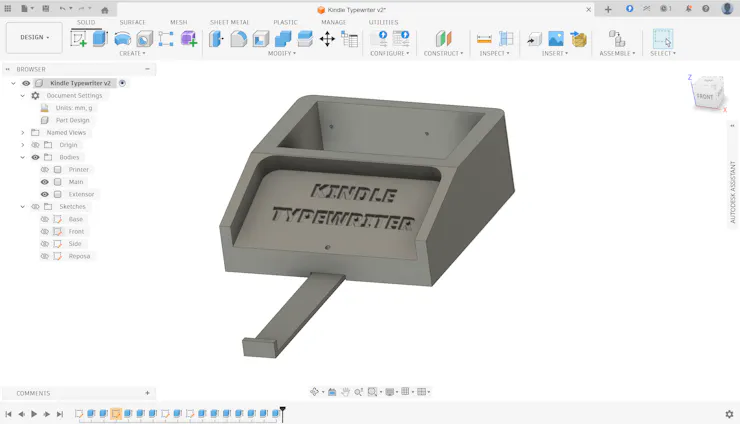
Task: Select the Move/Copy arrows tool
Action: pos(327,39)
